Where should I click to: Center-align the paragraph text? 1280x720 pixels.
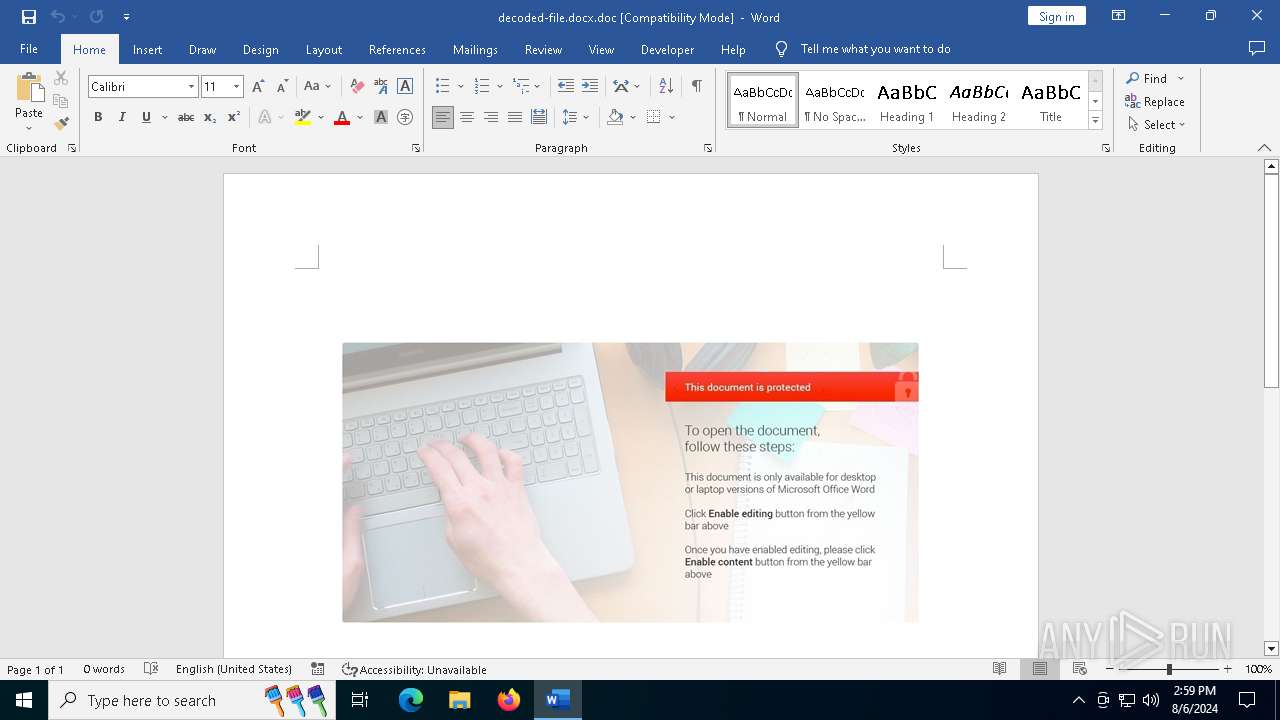tap(467, 117)
